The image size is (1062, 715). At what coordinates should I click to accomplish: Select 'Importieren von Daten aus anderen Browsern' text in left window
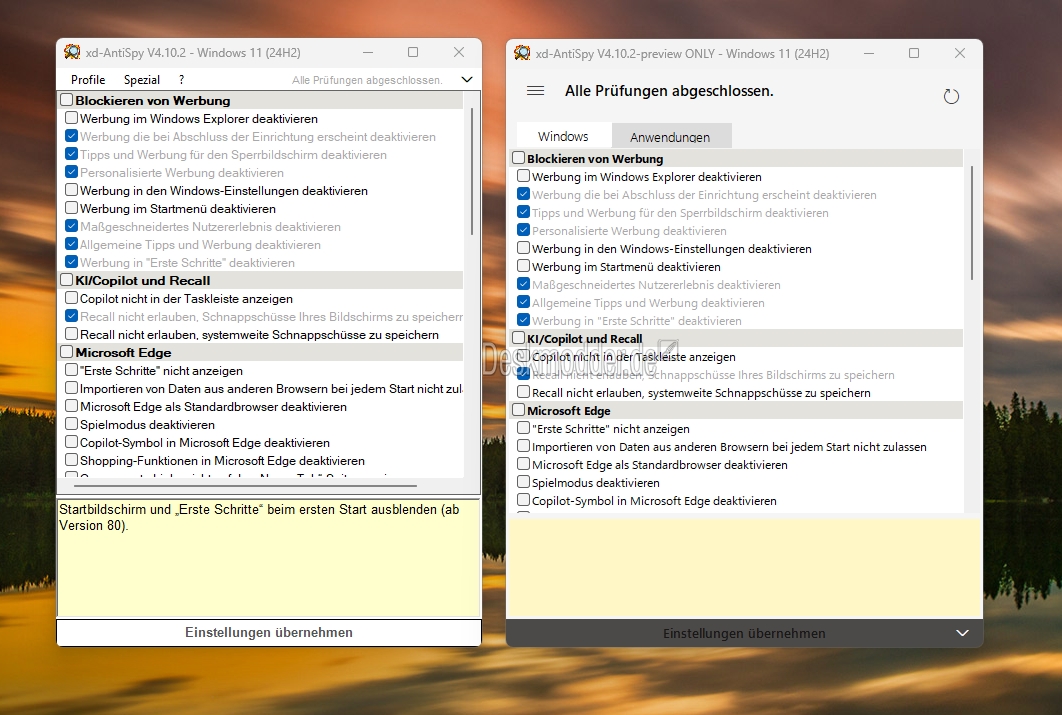tap(271, 389)
